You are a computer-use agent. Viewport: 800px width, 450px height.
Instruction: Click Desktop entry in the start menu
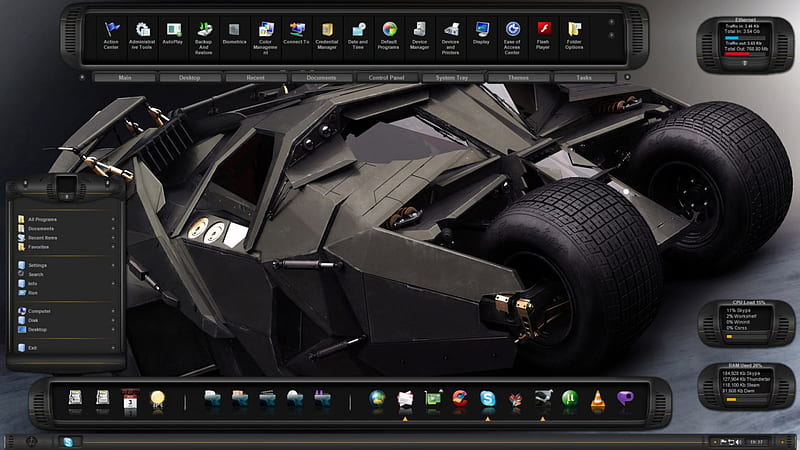coord(66,330)
